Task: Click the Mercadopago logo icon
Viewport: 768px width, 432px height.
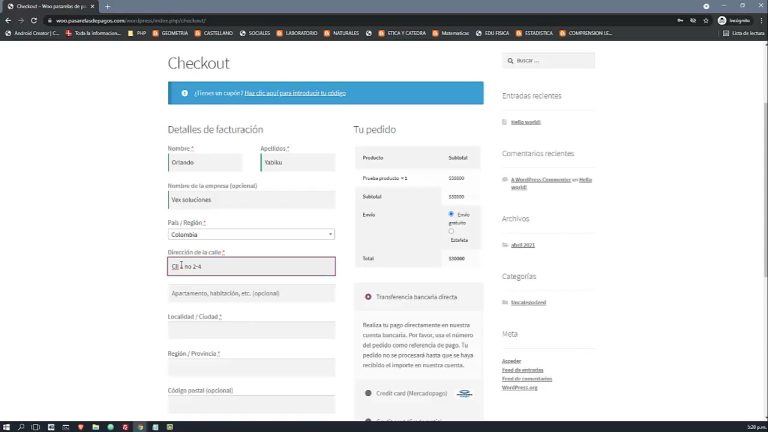Action: [x=463, y=393]
